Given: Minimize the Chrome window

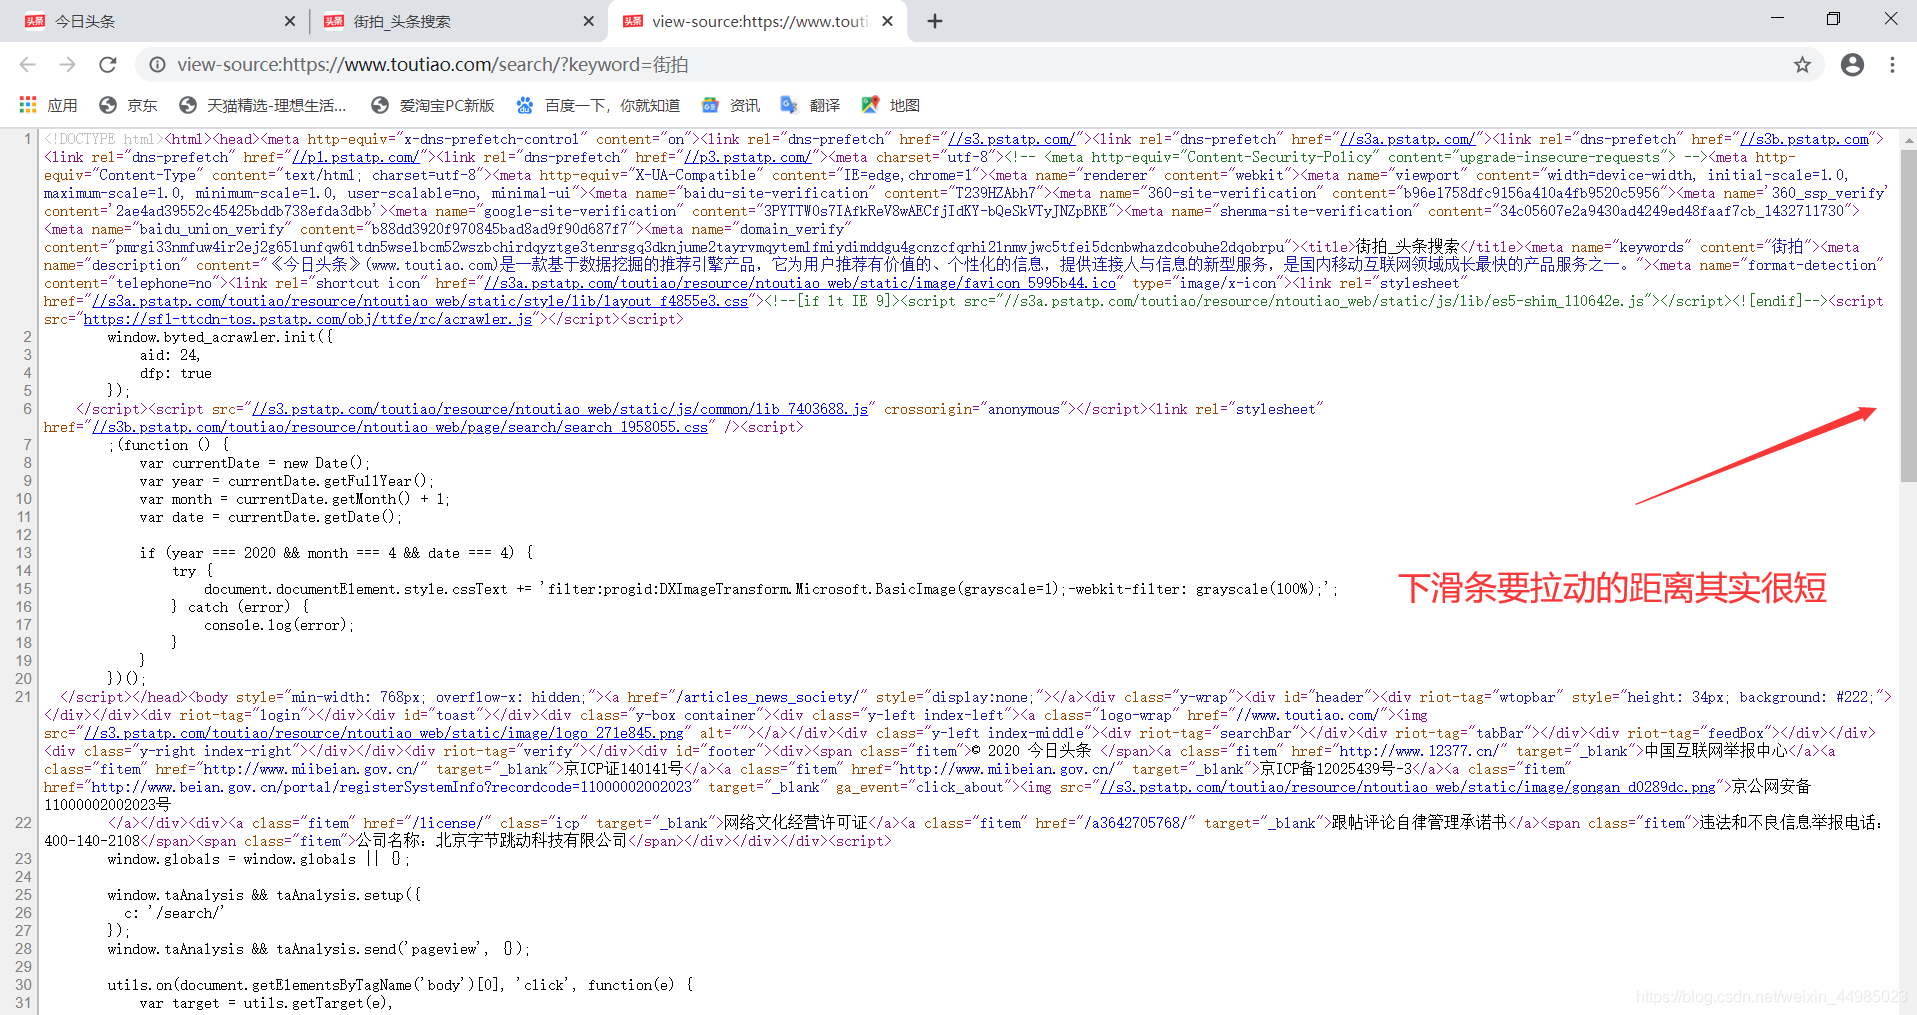Looking at the screenshot, I should 1777,19.
